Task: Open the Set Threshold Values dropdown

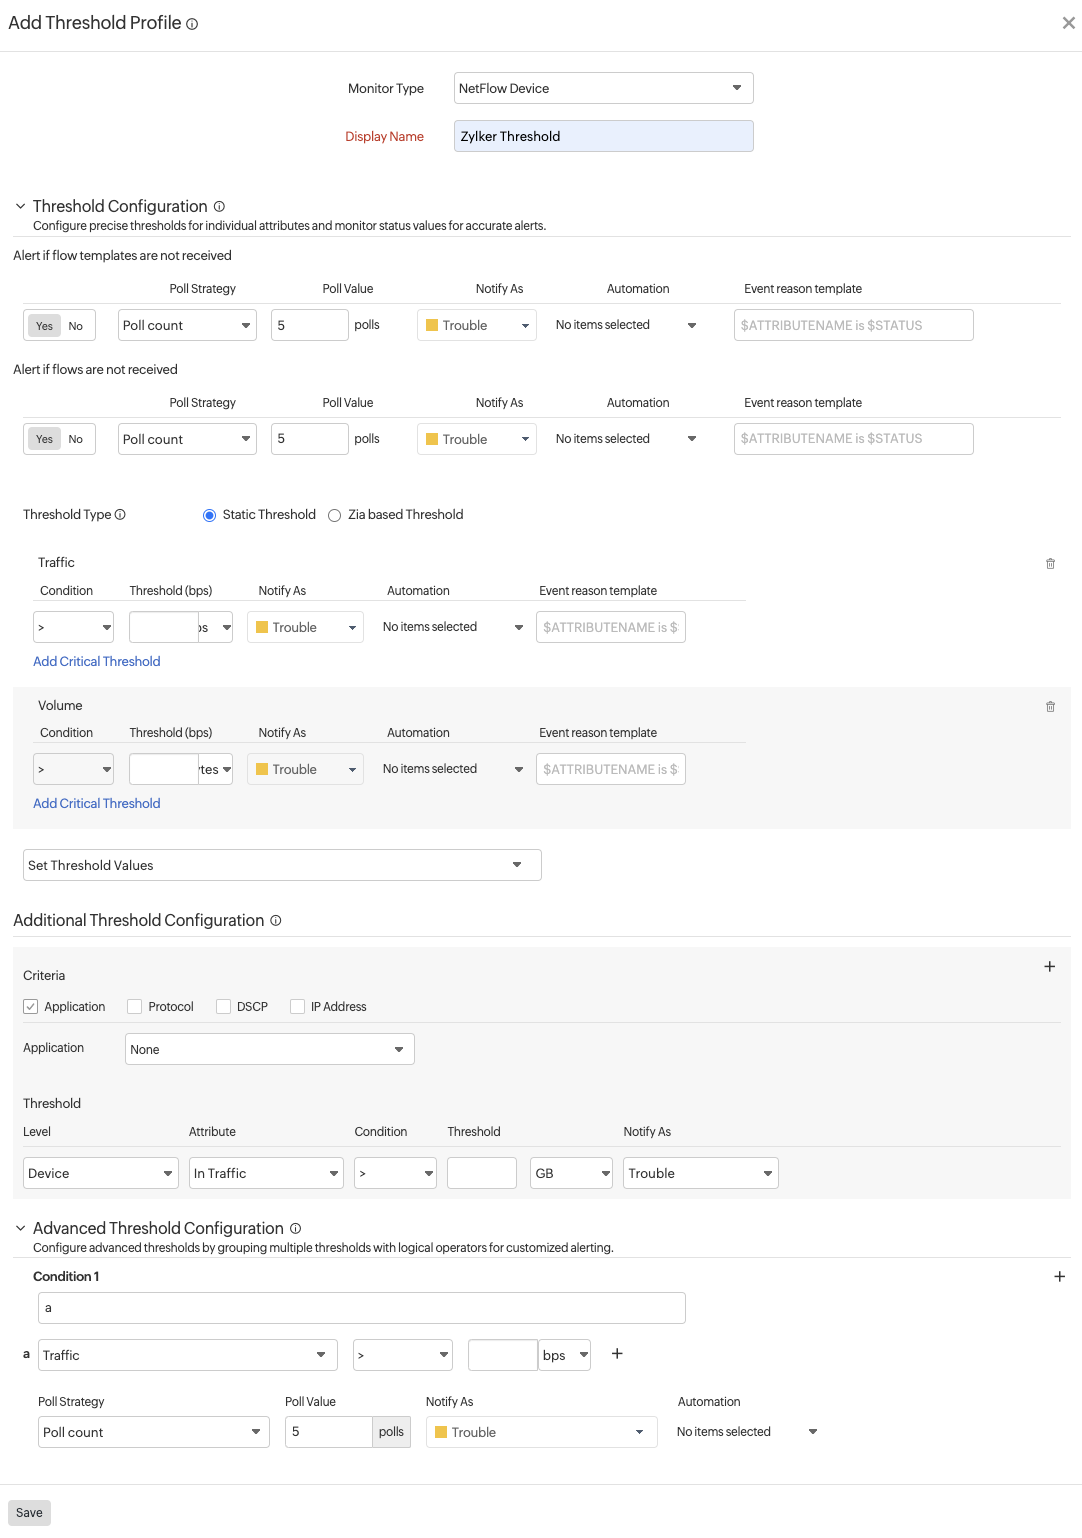Action: tap(282, 865)
